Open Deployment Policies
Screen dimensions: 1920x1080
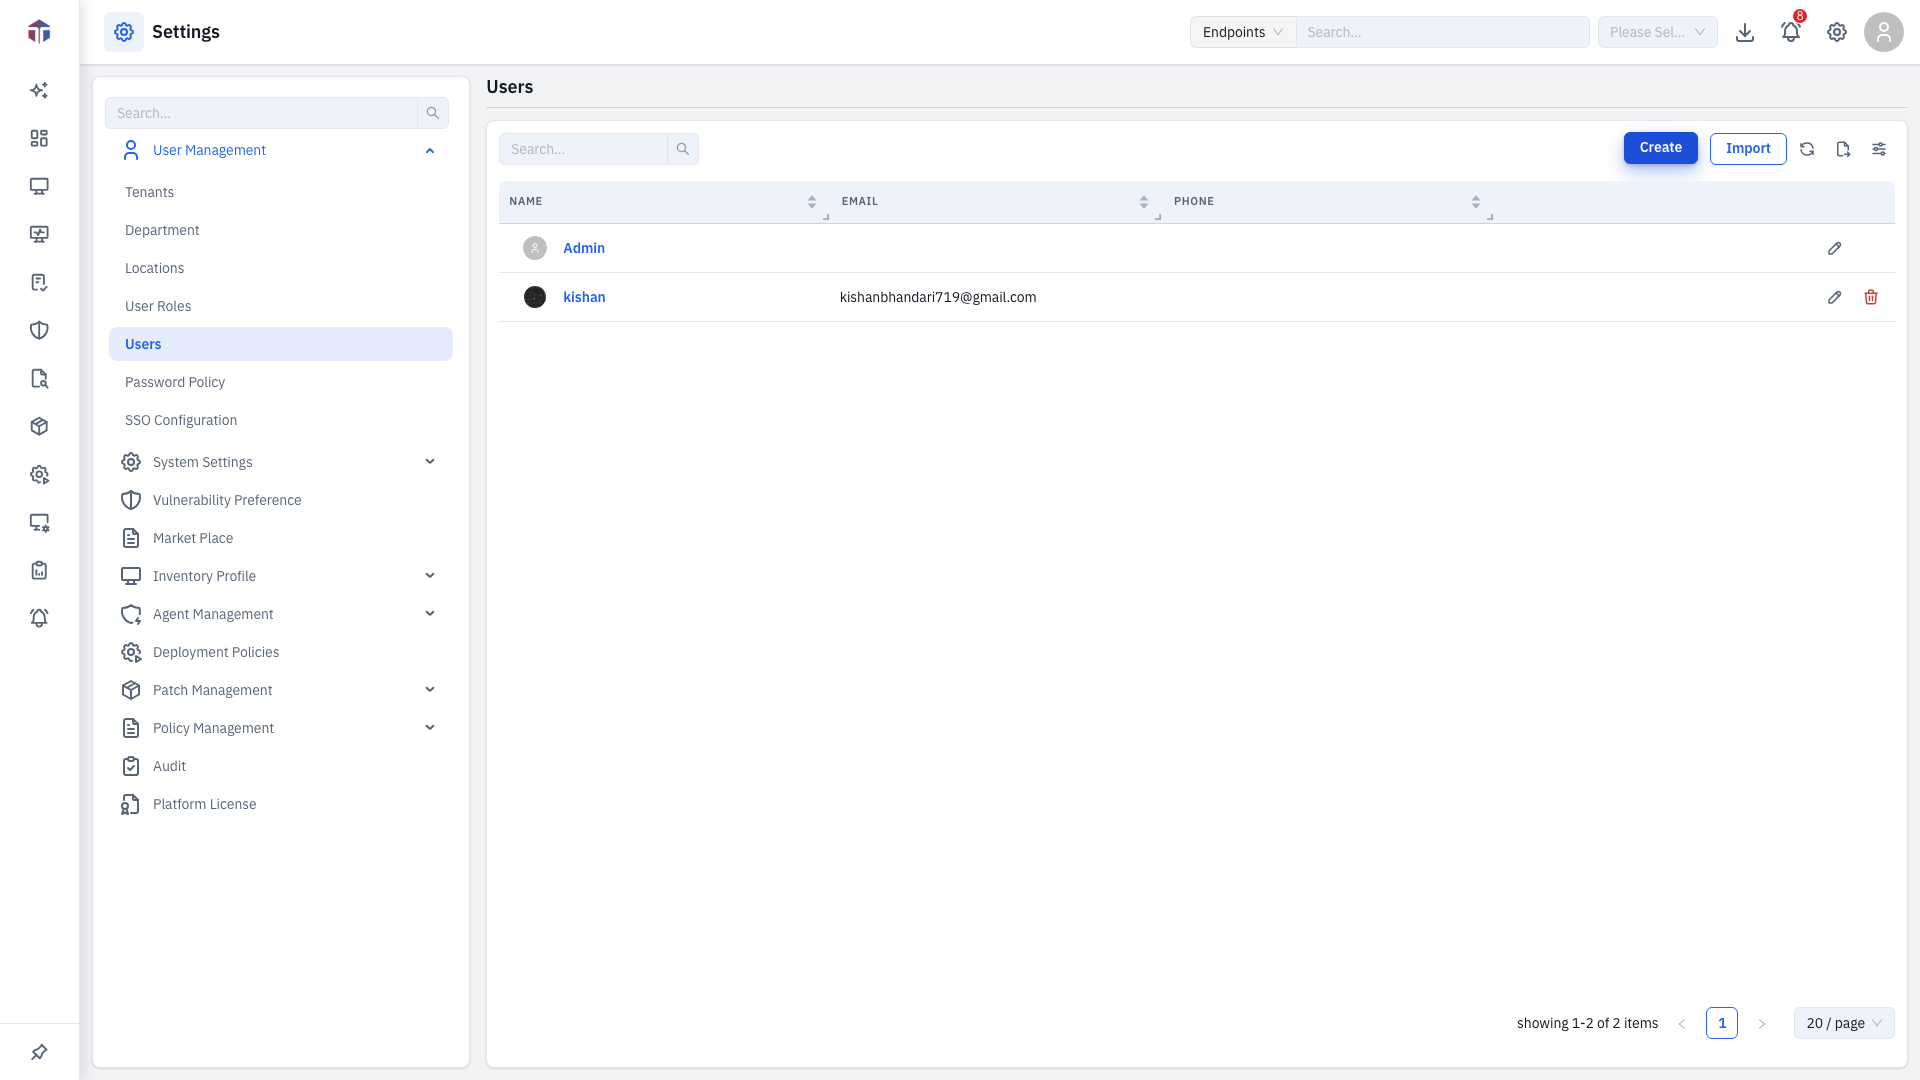(216, 652)
